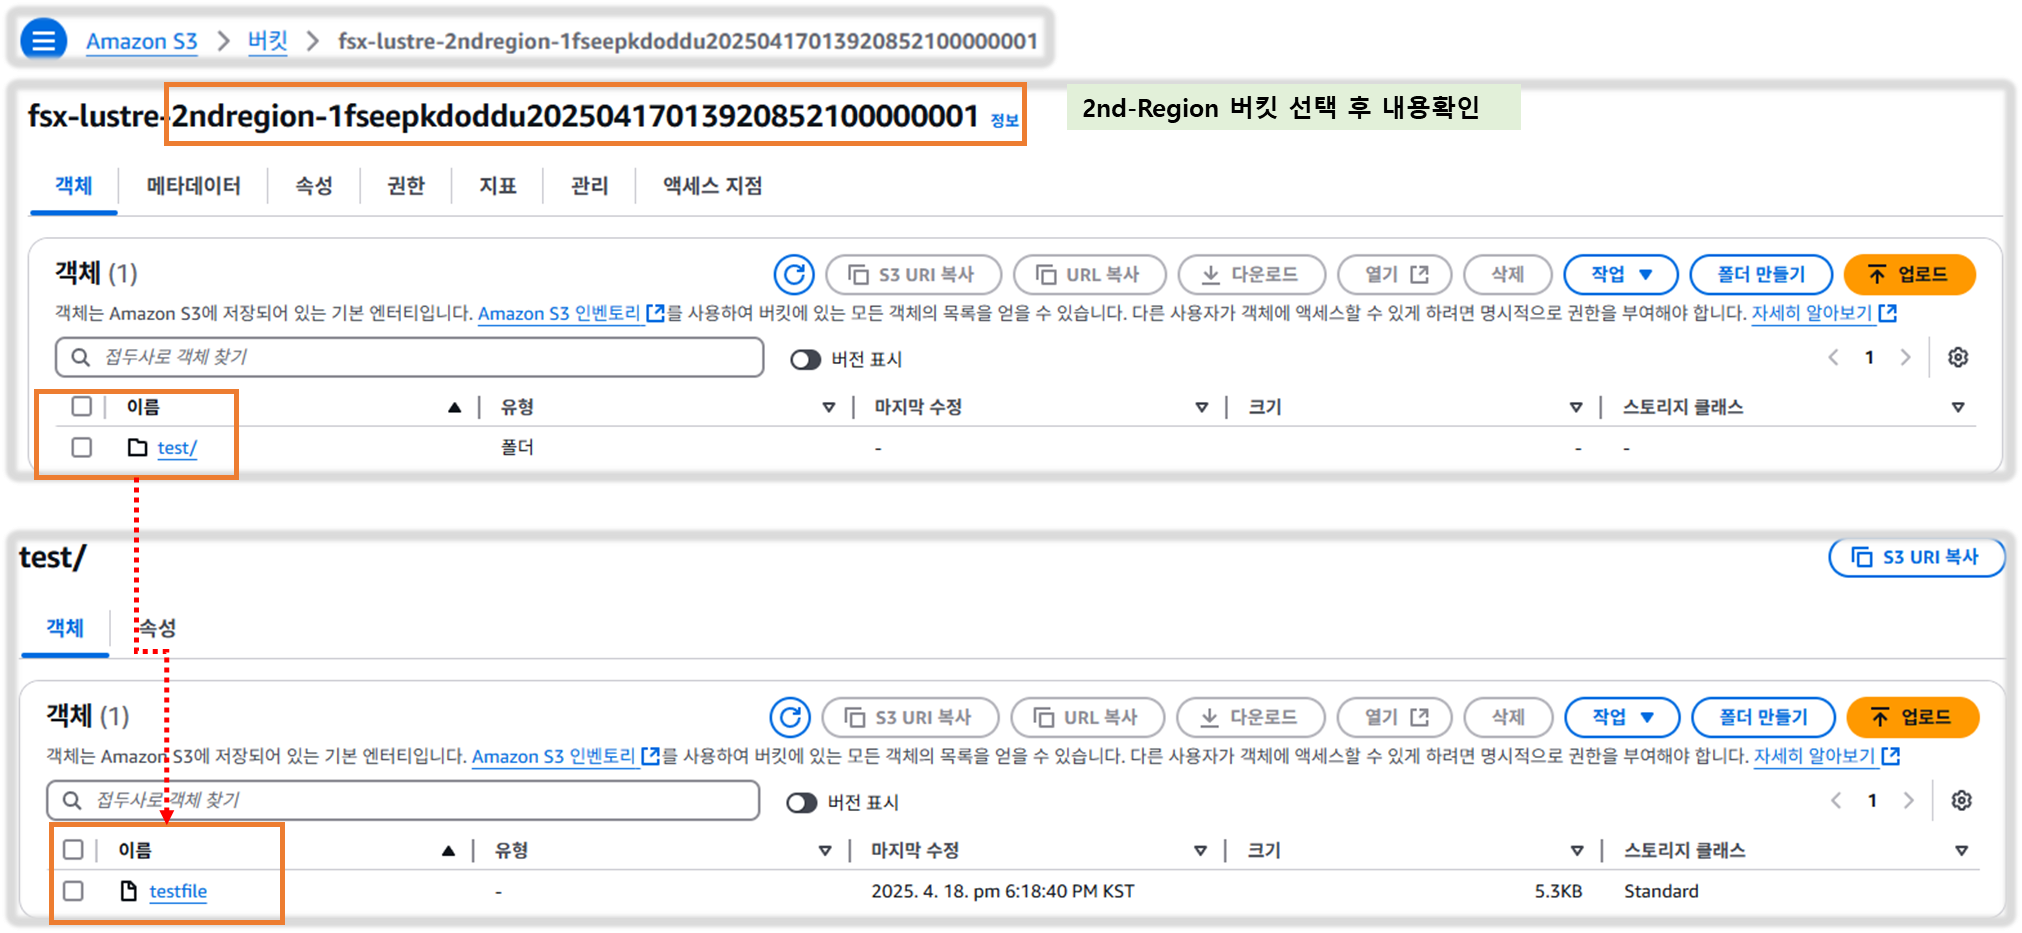Image resolution: width=2022 pixels, height=933 pixels.
Task: Sort bucket table by 스토리지 클래스 column
Action: click(1957, 407)
